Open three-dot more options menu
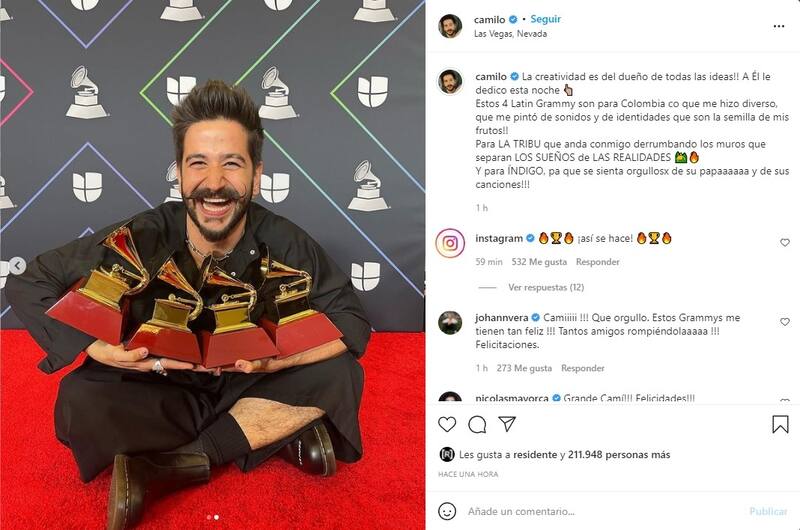The width and height of the screenshot is (800, 530). [779, 26]
